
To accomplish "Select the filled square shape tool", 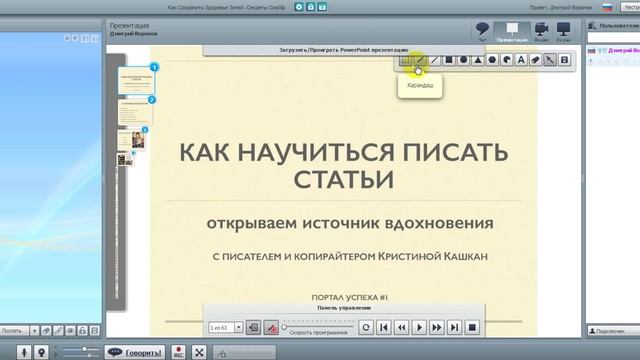I will tap(449, 60).
